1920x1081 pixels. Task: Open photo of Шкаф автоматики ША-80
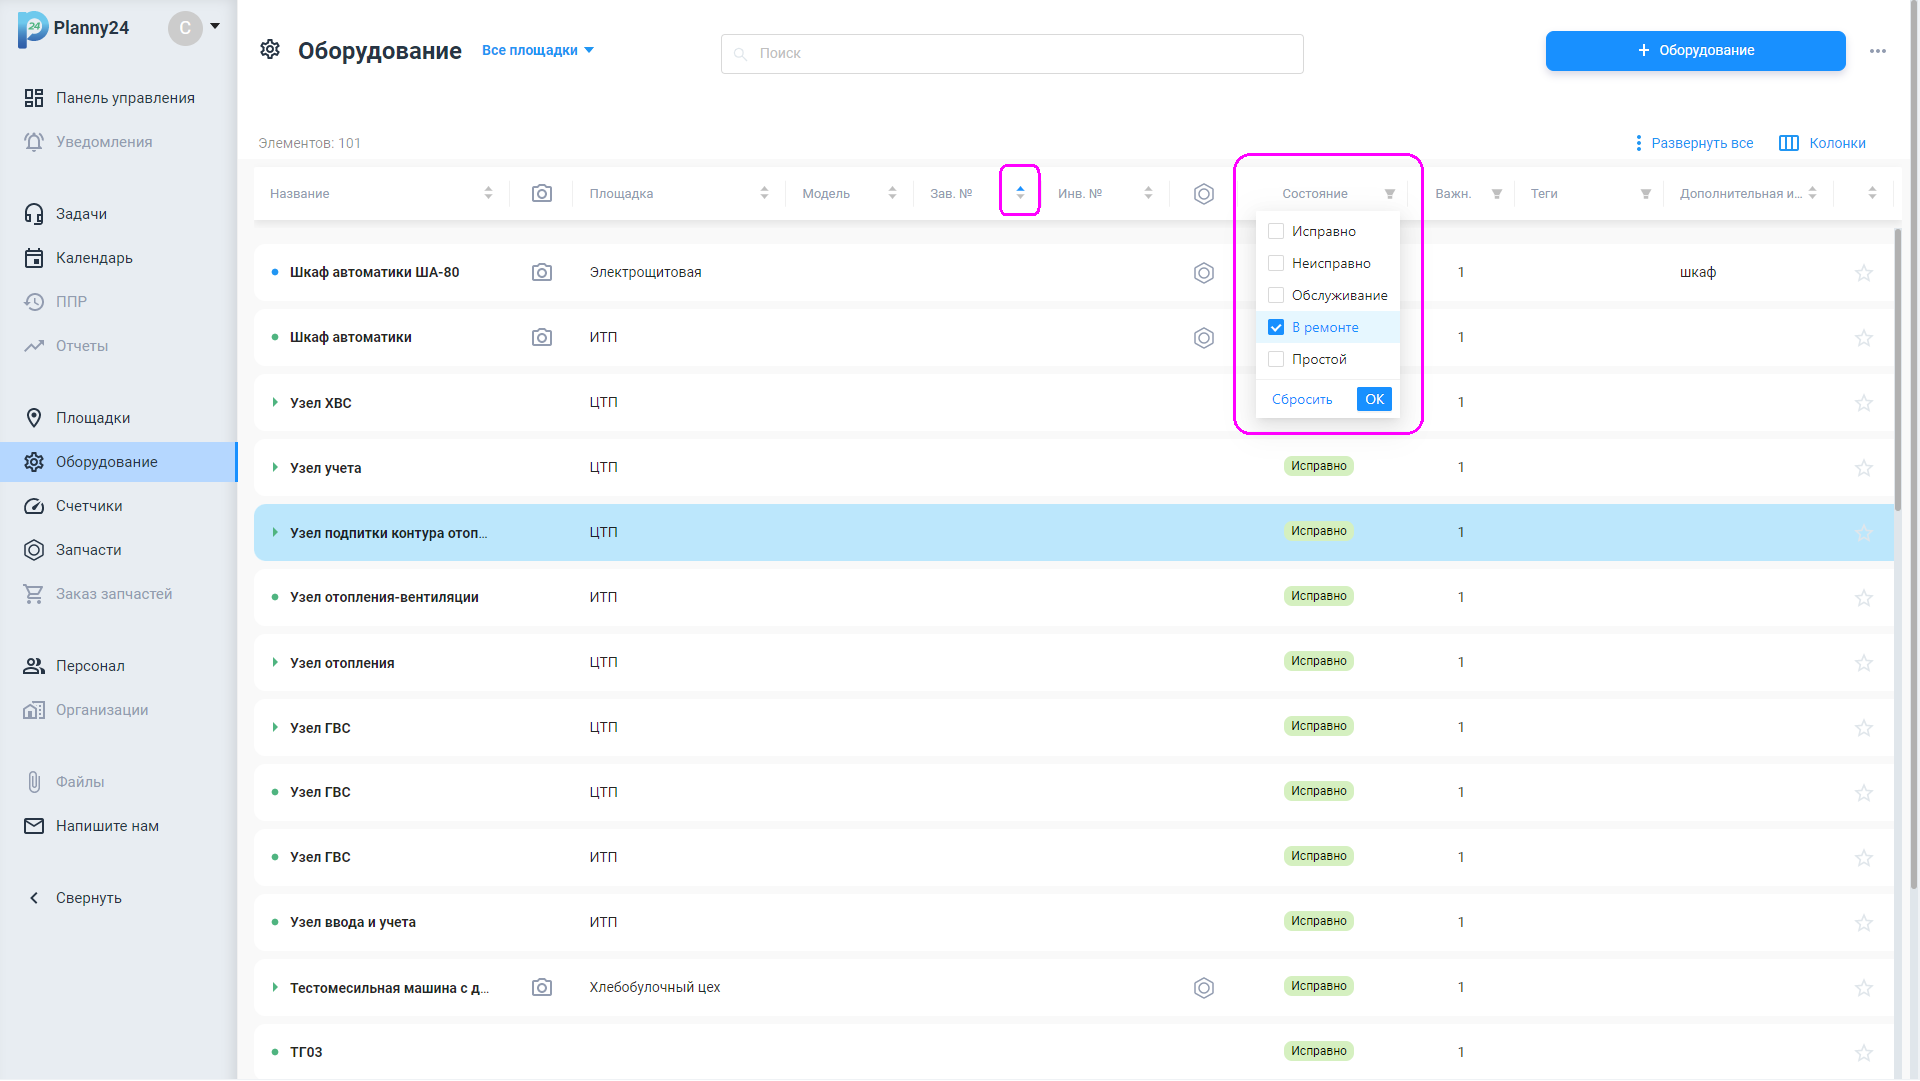tap(542, 272)
